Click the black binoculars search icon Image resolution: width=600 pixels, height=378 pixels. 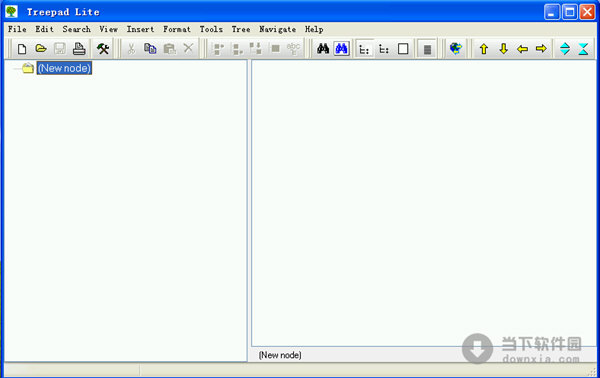tap(323, 49)
